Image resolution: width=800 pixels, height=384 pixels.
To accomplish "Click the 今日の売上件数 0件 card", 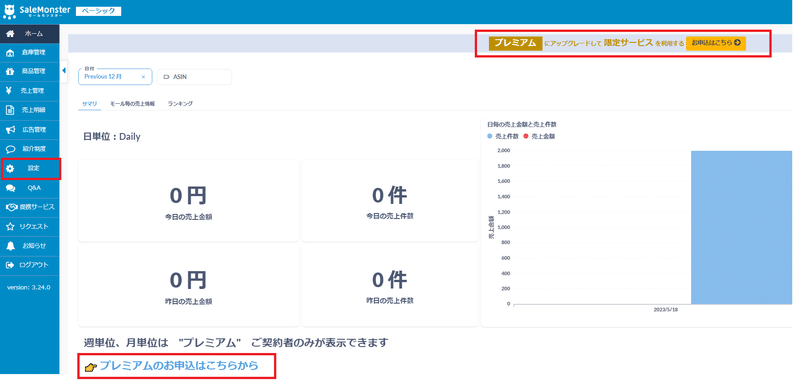I will click(390, 200).
